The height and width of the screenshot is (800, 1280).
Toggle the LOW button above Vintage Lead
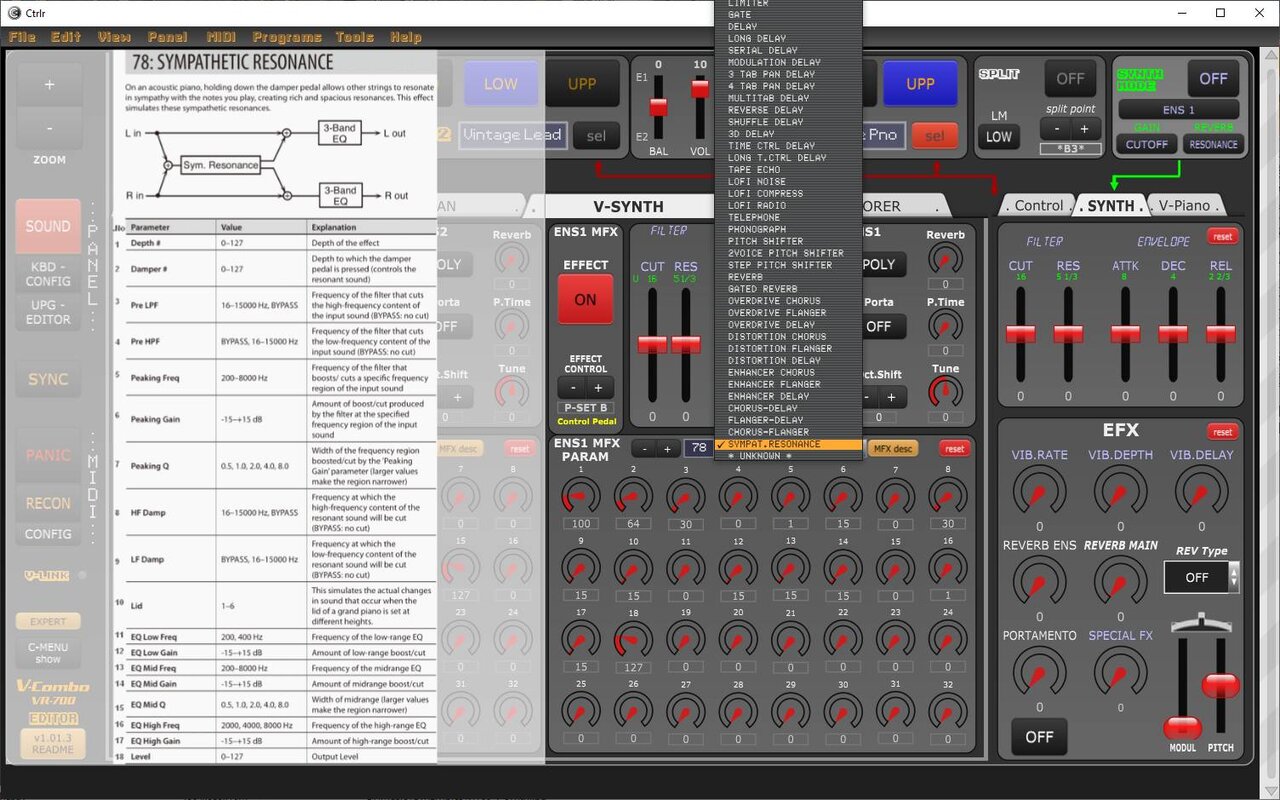click(x=500, y=84)
